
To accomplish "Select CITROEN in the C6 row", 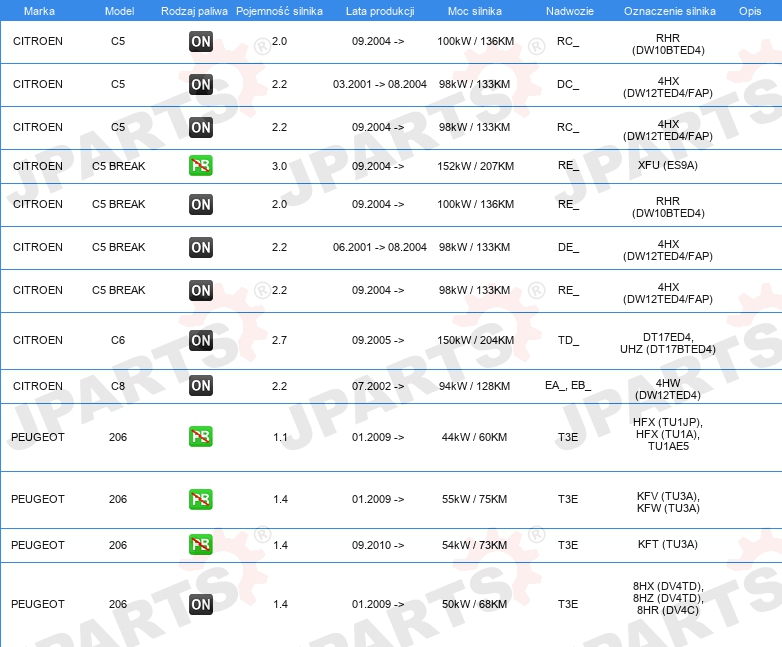I will (x=38, y=340).
